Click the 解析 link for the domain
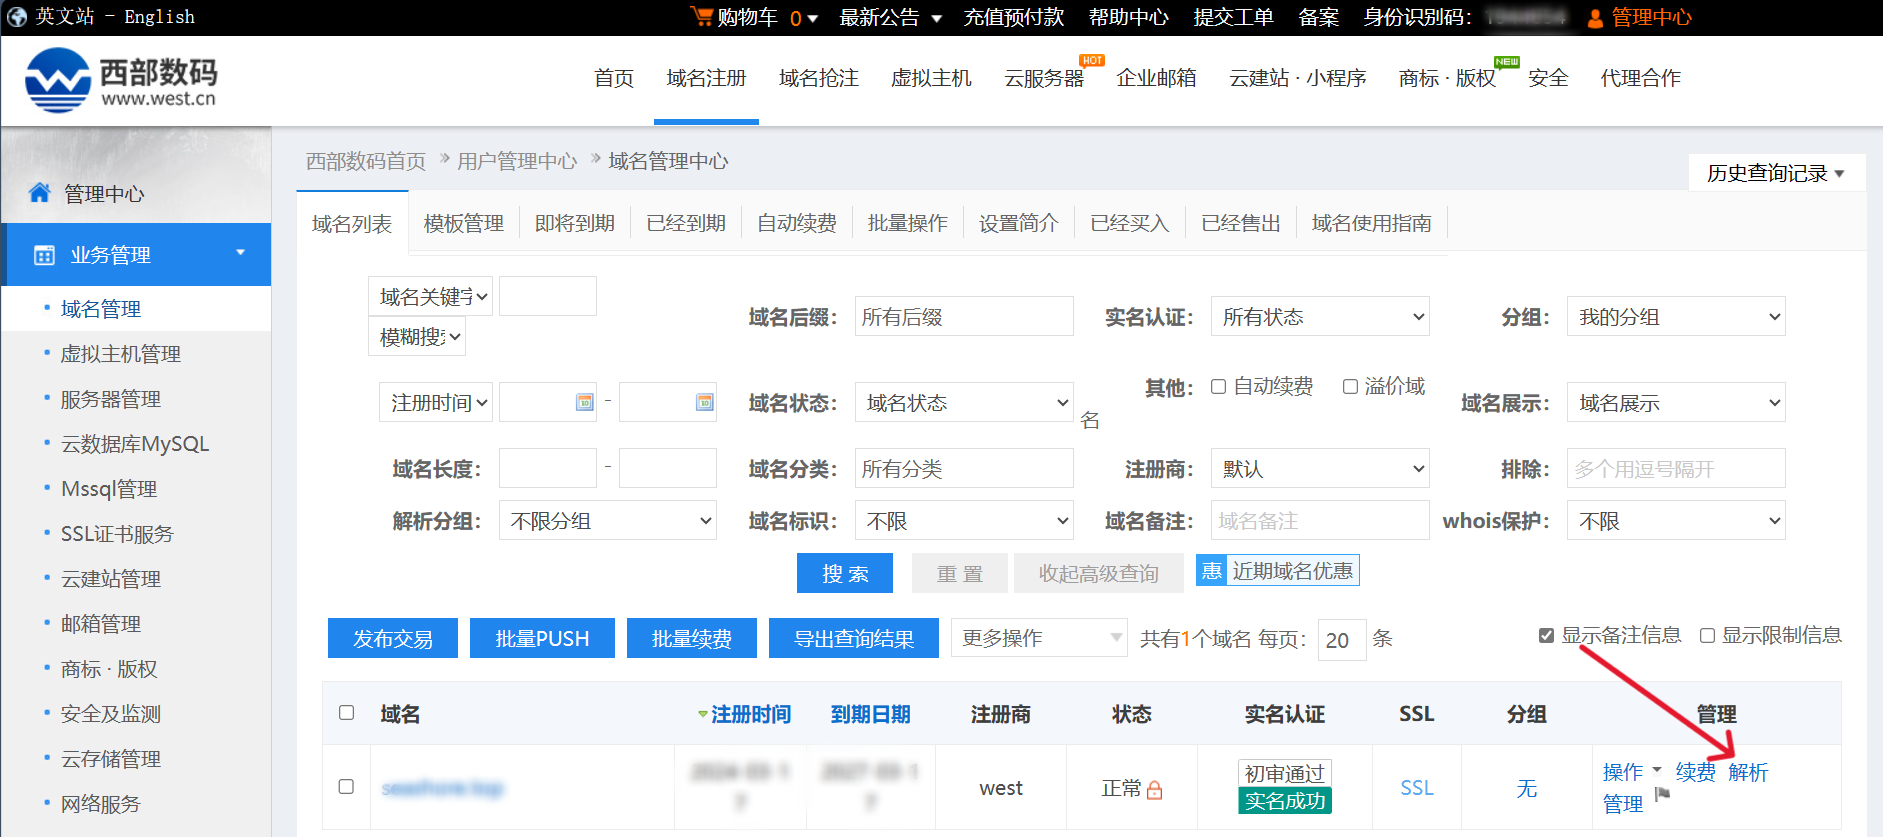Screen dimensions: 1883x837 tap(1747, 772)
